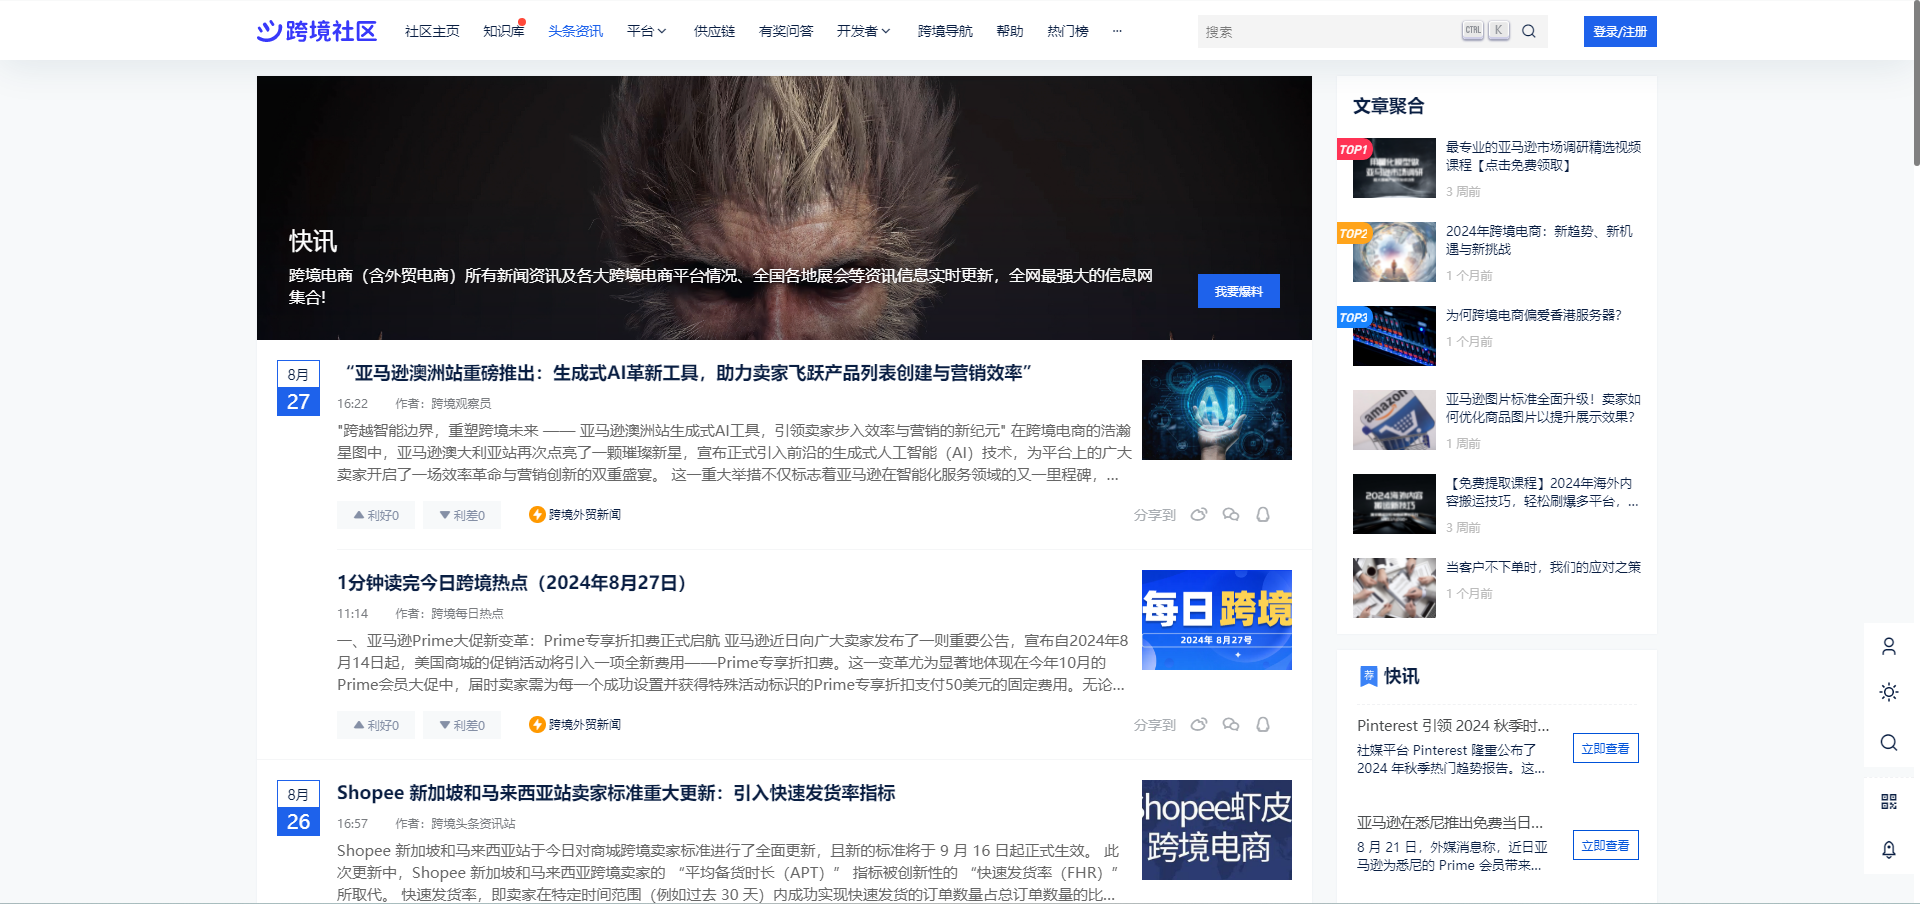The image size is (1920, 904).
Task: Open the 跨境导航 nav item
Action: [x=945, y=31]
